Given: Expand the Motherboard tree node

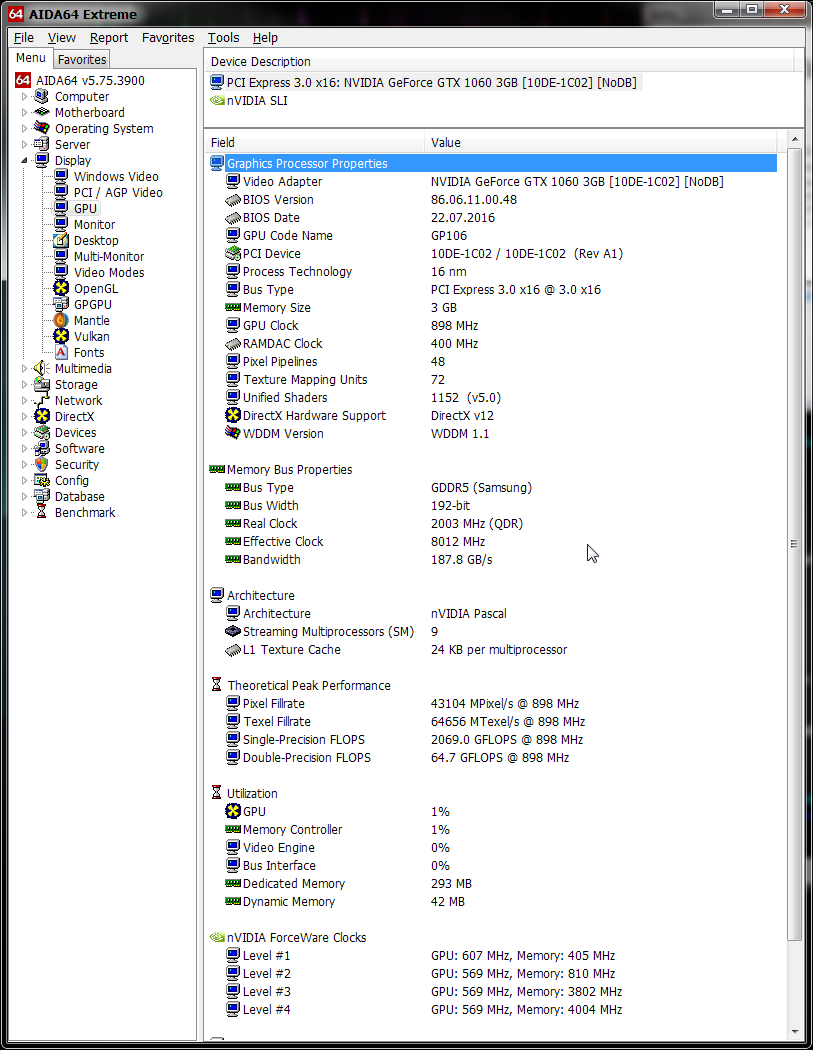Looking at the screenshot, I should tap(25, 112).
